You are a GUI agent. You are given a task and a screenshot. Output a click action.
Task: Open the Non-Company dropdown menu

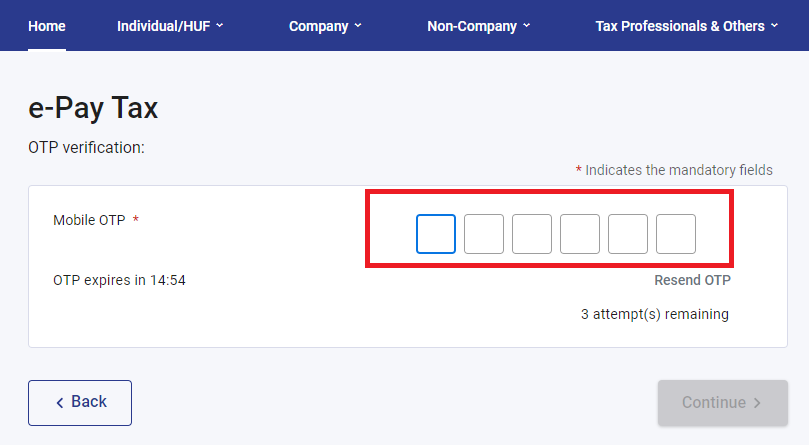[472, 26]
